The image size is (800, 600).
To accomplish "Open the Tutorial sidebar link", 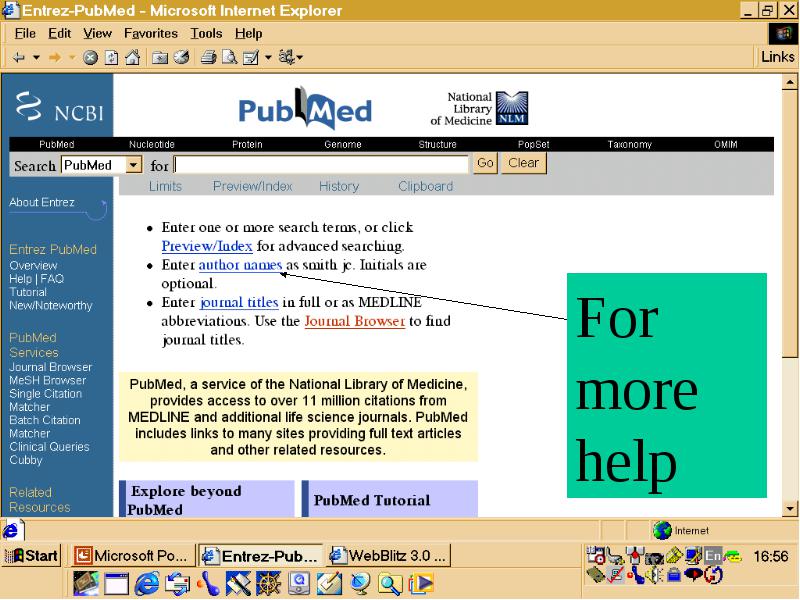I will [28, 292].
